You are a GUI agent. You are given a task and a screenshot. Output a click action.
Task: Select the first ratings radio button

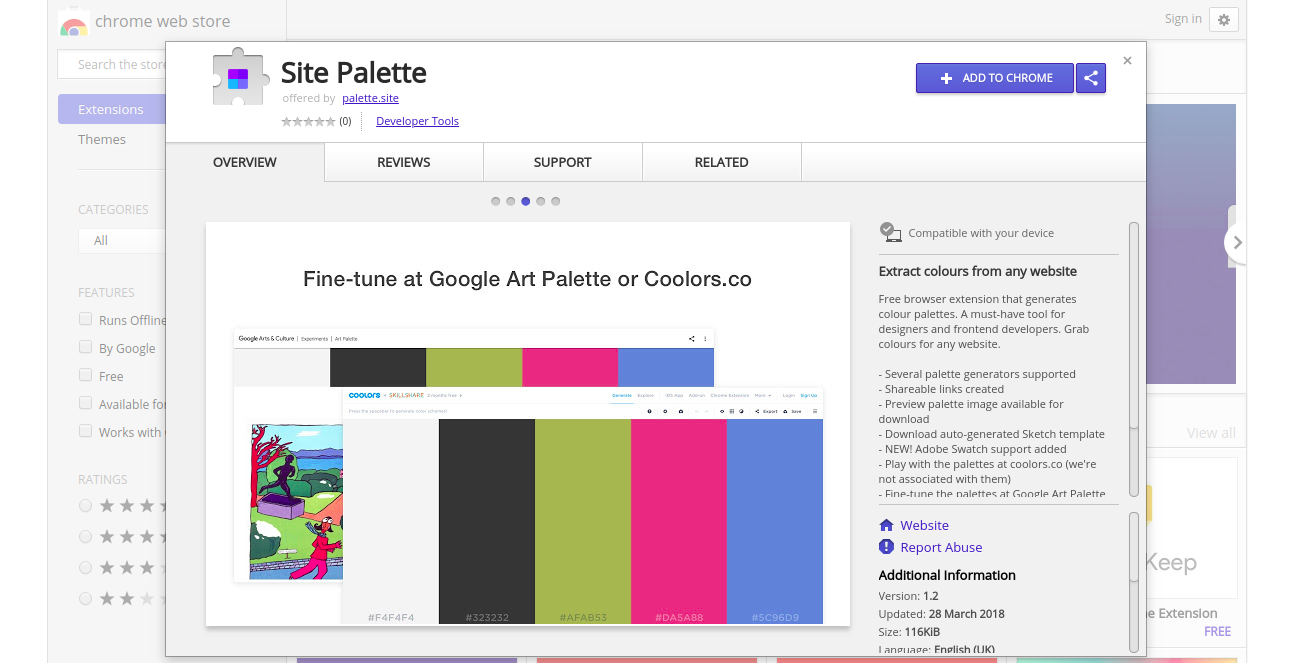(86, 506)
